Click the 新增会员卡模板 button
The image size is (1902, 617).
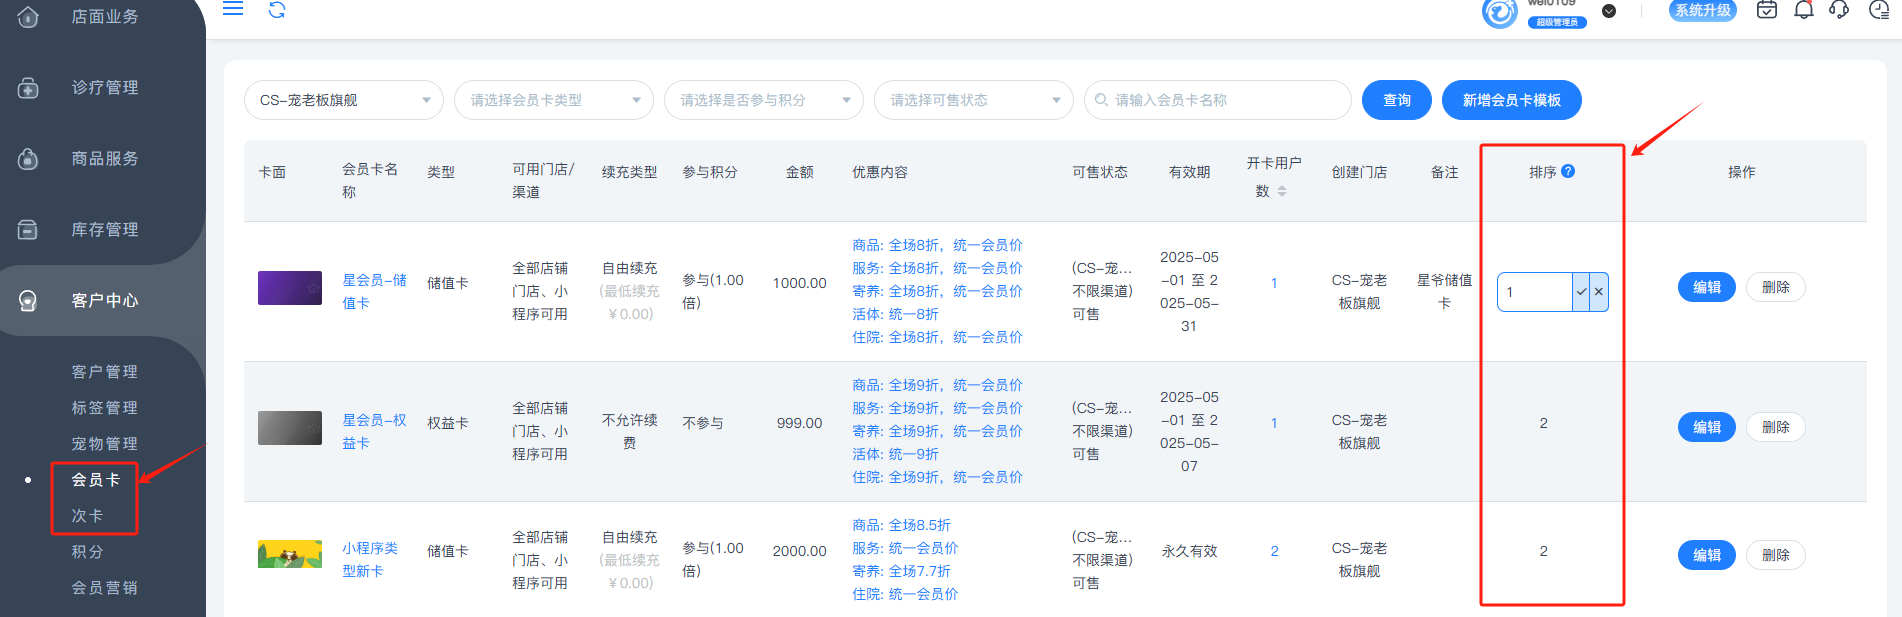point(1512,100)
